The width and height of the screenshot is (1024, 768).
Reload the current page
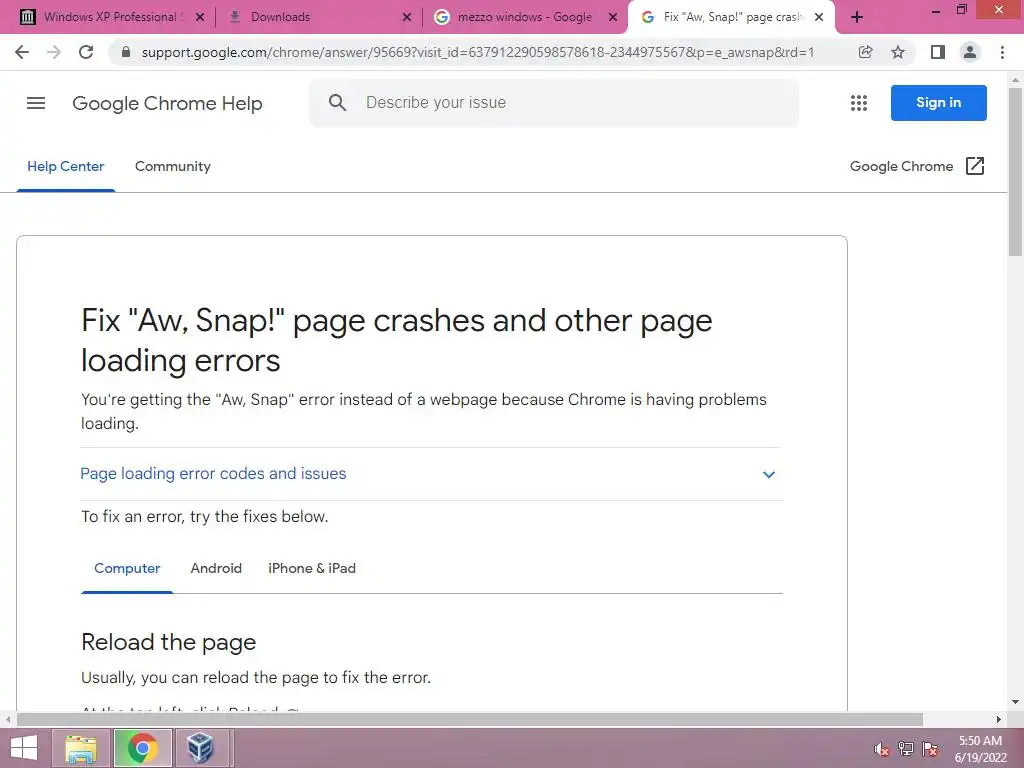[x=86, y=52]
